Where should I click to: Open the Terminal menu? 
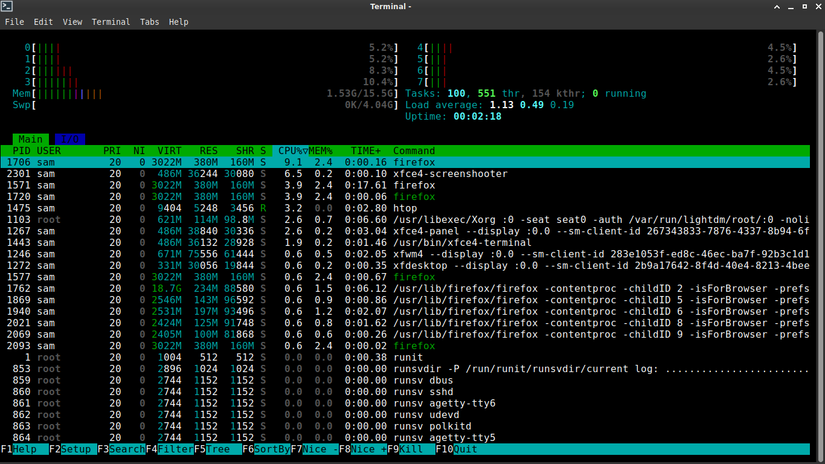110,21
